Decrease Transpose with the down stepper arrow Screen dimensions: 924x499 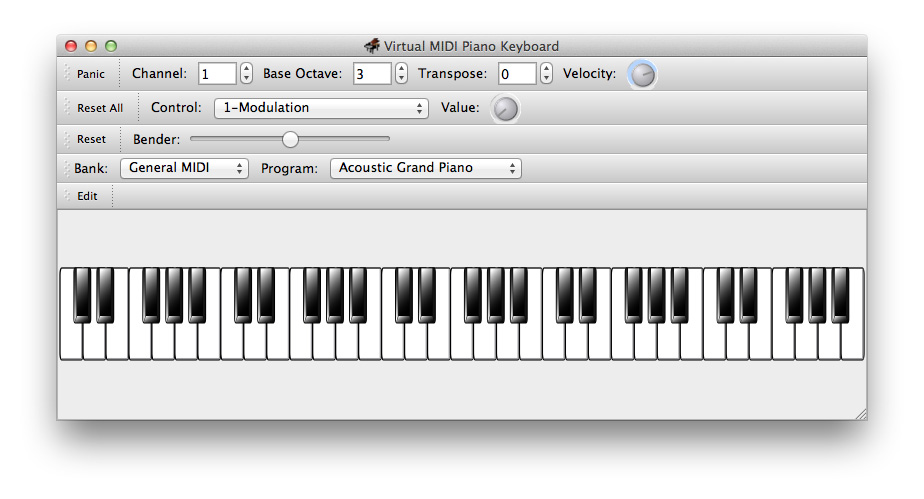coord(546,78)
